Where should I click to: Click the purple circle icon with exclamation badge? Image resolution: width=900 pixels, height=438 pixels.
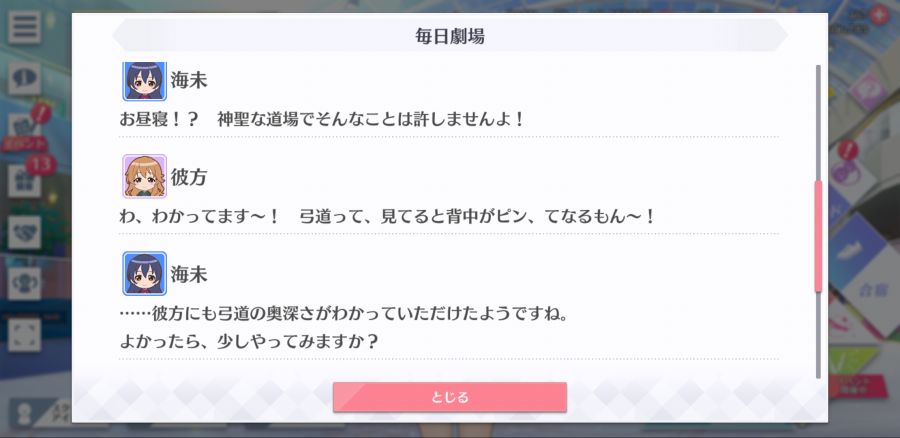[844, 166]
